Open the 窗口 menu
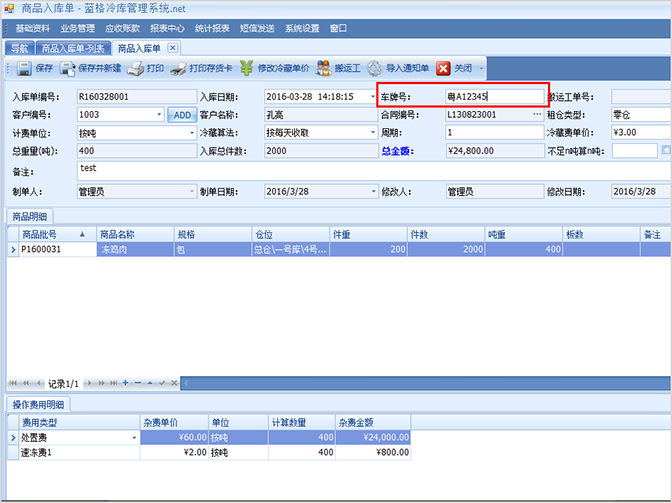The image size is (672, 503). click(x=338, y=28)
